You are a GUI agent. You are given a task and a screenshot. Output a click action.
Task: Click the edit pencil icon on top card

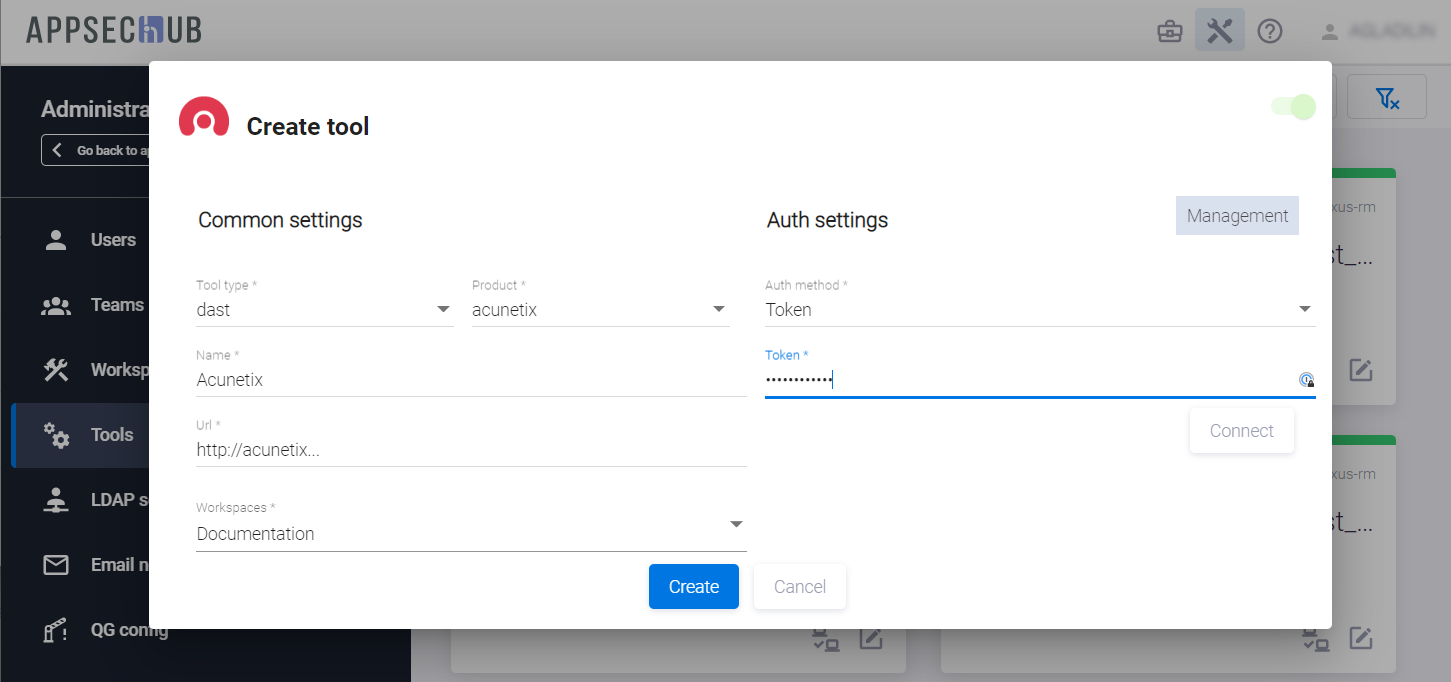1360,370
